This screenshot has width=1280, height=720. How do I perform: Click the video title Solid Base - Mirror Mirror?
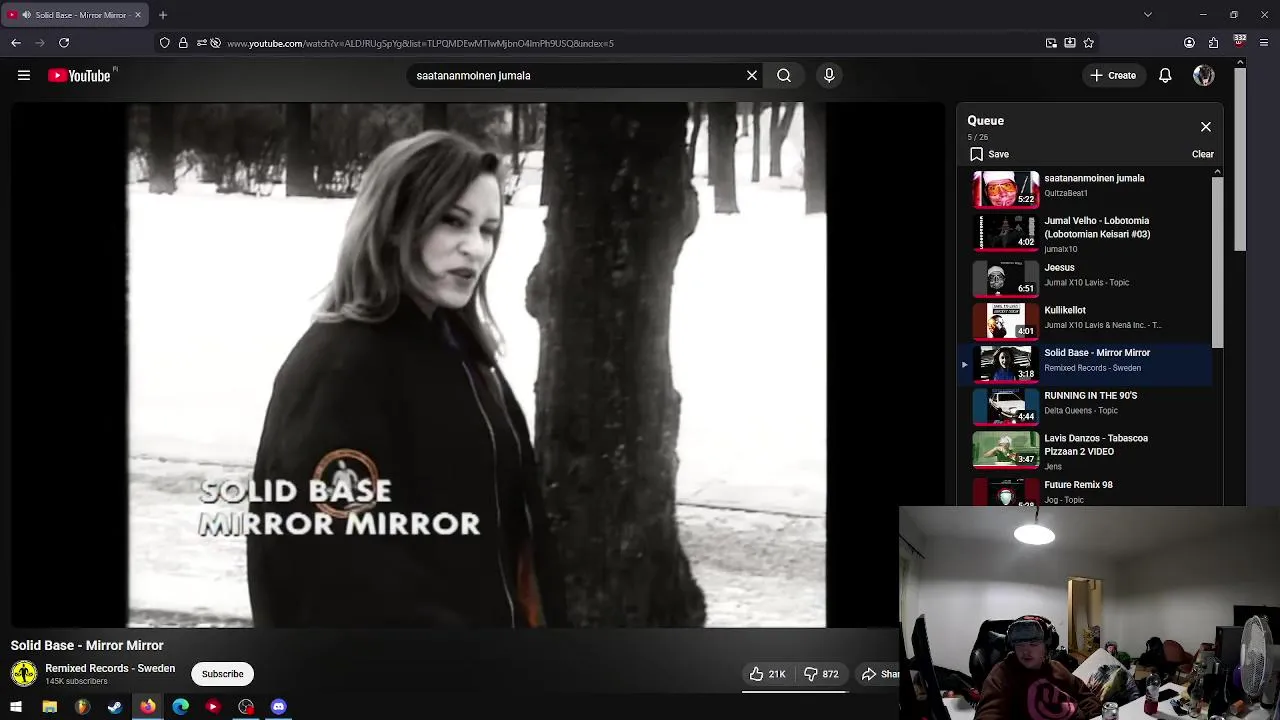[x=87, y=646]
